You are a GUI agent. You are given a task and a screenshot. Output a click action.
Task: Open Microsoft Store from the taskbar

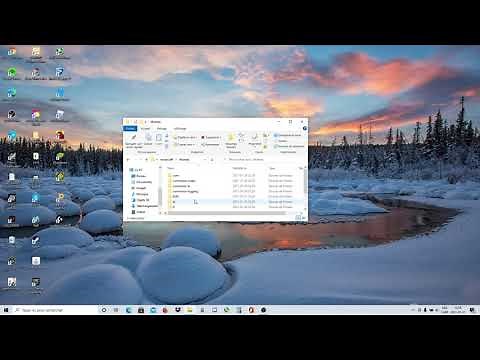point(141,310)
